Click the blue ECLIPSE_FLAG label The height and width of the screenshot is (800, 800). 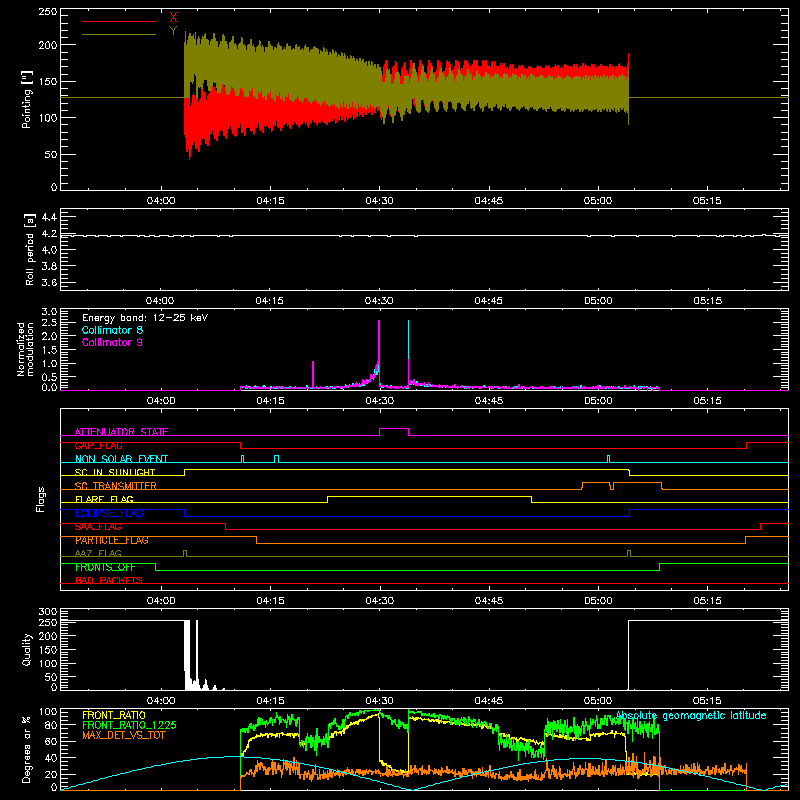tap(109, 513)
